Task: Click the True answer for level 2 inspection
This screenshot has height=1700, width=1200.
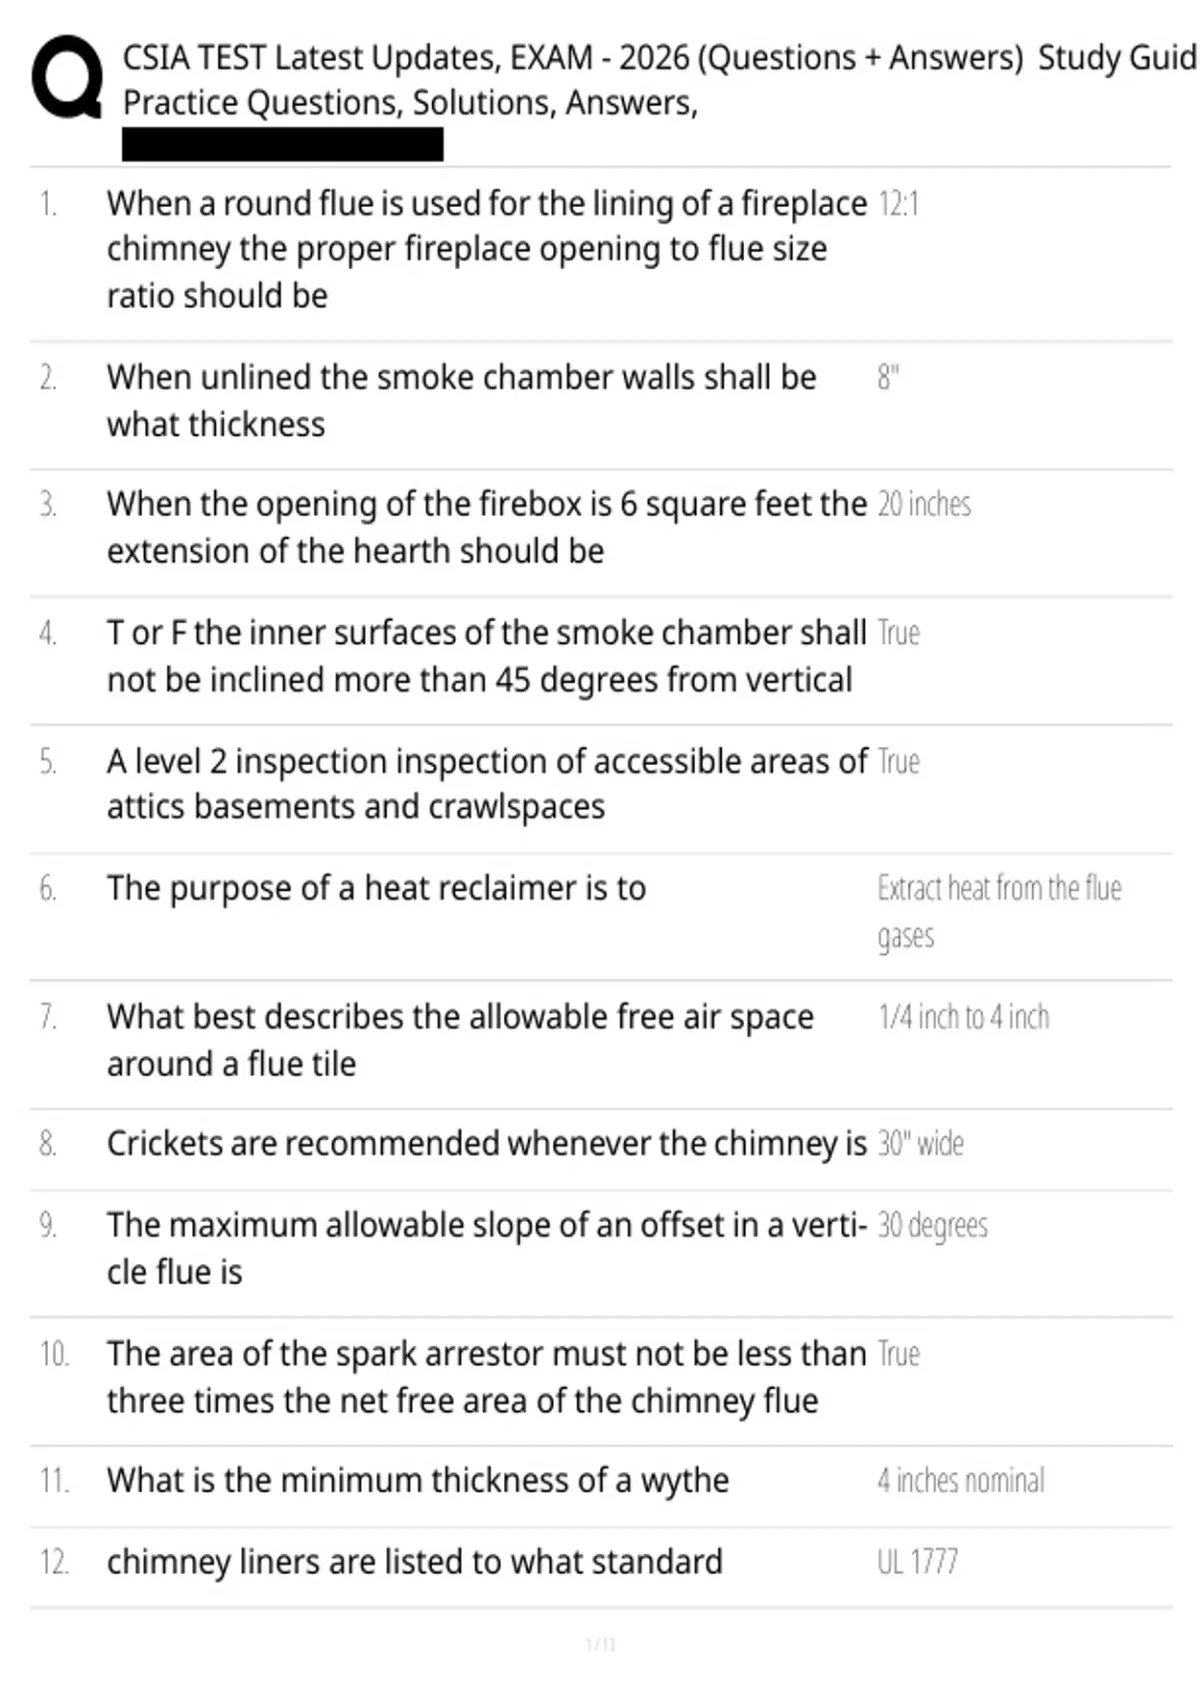Action: (x=898, y=762)
